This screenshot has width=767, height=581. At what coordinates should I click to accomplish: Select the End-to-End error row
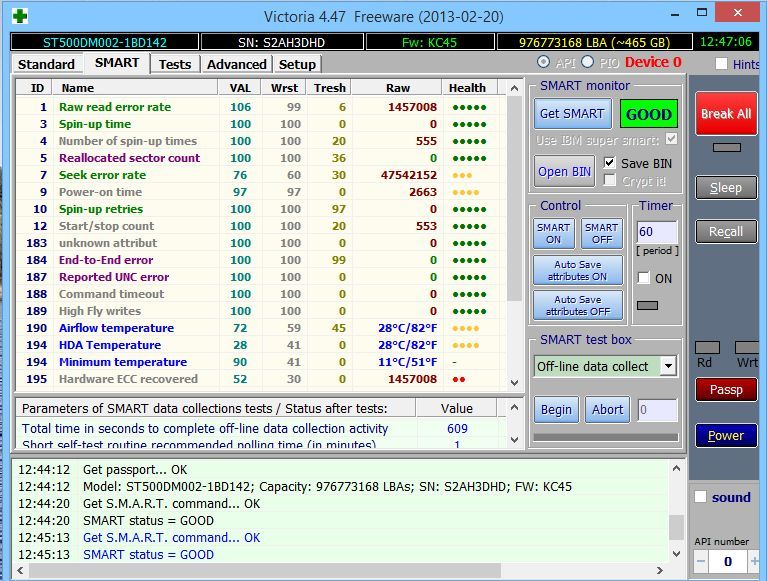(x=261, y=260)
